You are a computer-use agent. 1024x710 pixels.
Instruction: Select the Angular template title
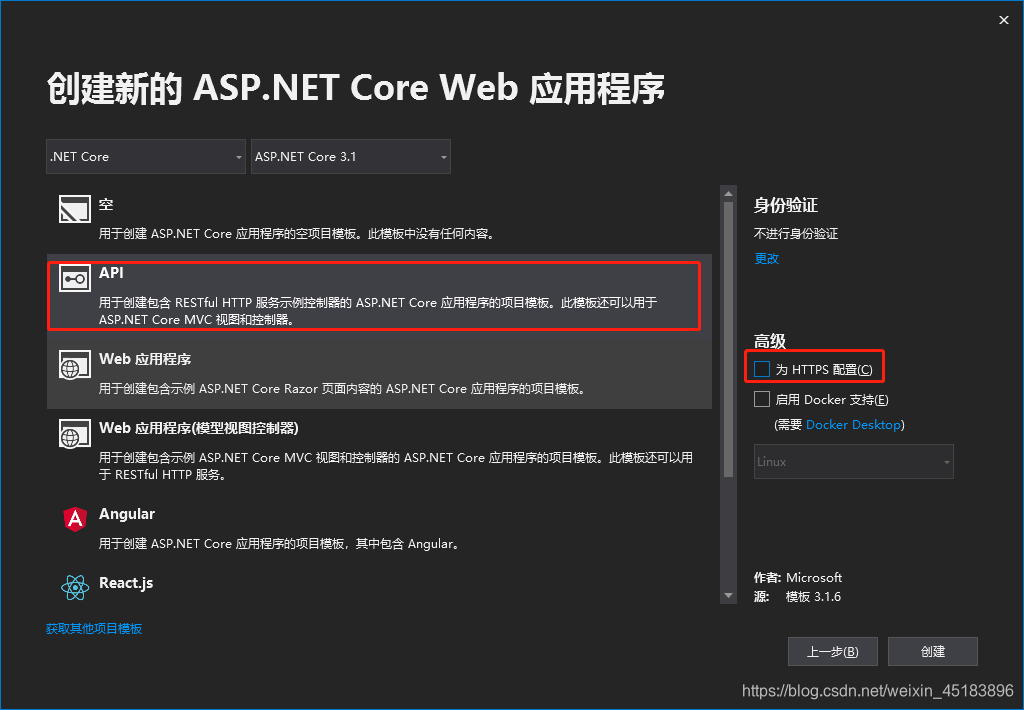point(127,514)
